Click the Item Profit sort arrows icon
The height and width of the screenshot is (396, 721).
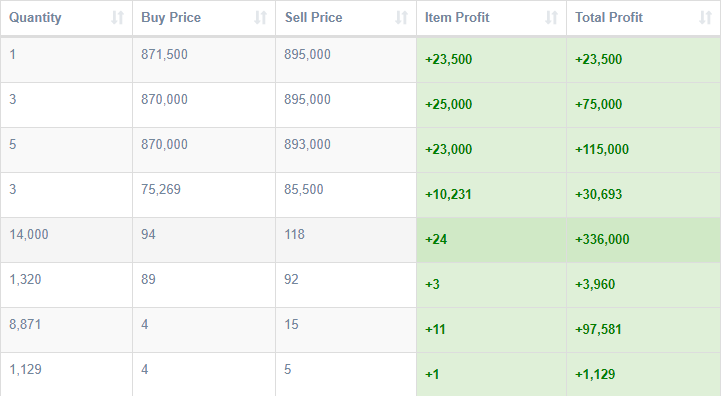(x=552, y=17)
